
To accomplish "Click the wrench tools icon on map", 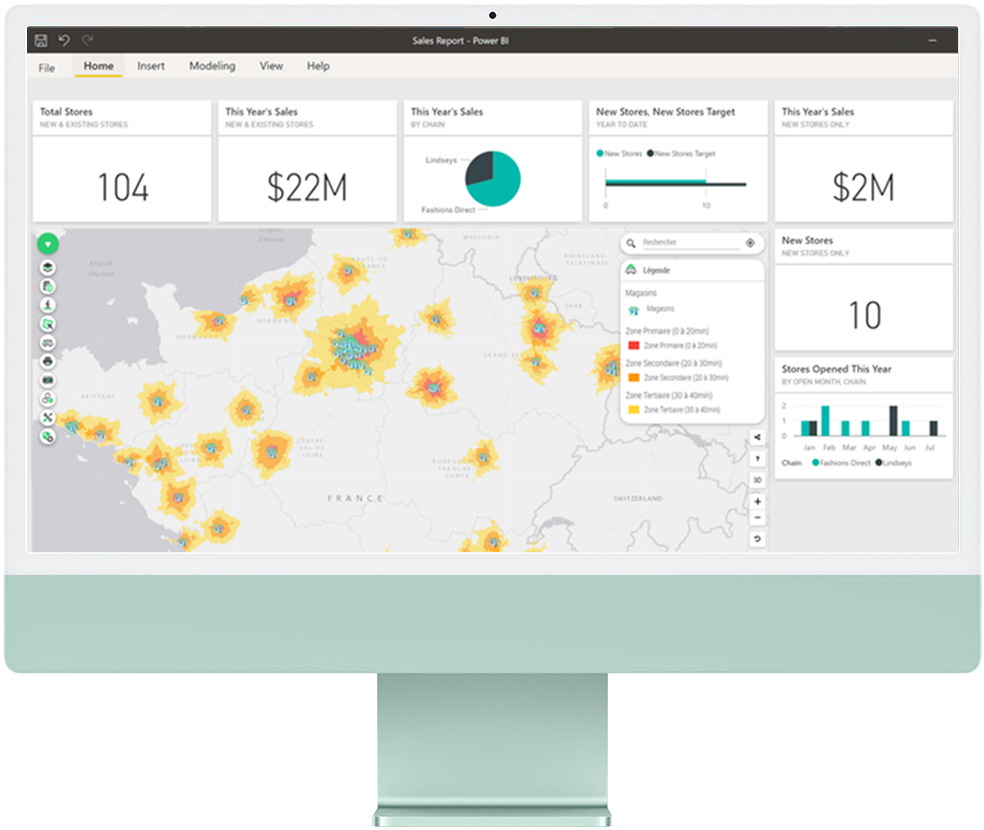I will pyautogui.click(x=48, y=418).
